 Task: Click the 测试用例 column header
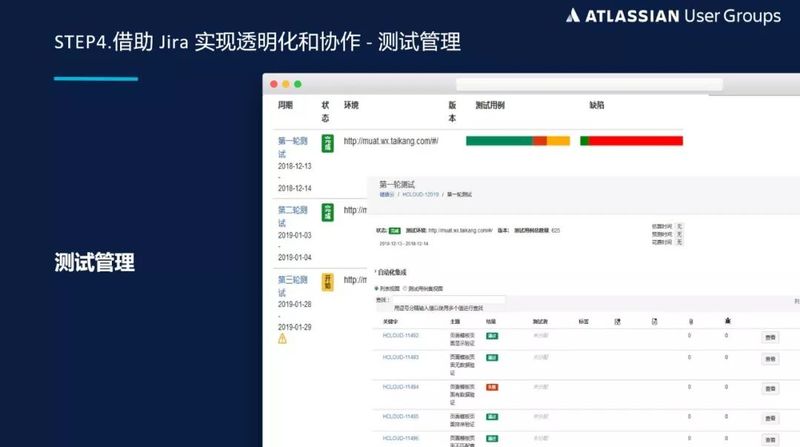coord(490,105)
